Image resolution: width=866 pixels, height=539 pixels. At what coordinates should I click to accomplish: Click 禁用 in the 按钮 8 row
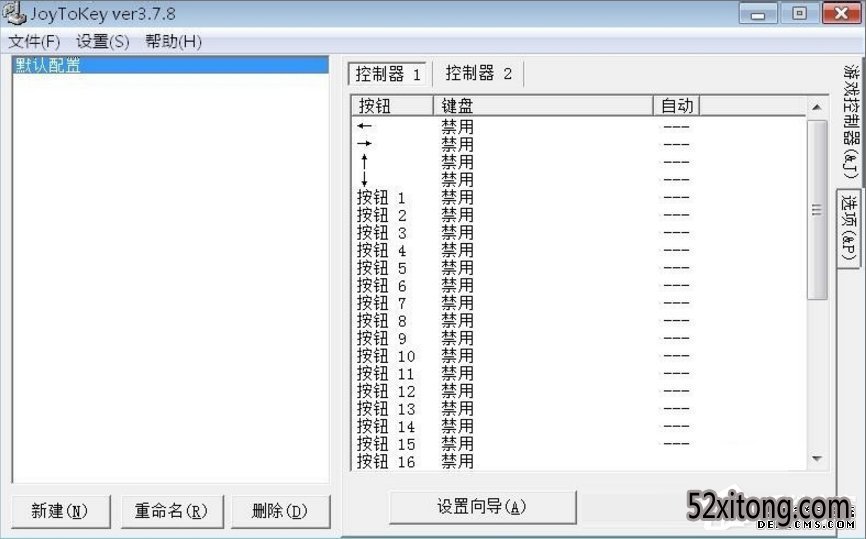pyautogui.click(x=457, y=321)
